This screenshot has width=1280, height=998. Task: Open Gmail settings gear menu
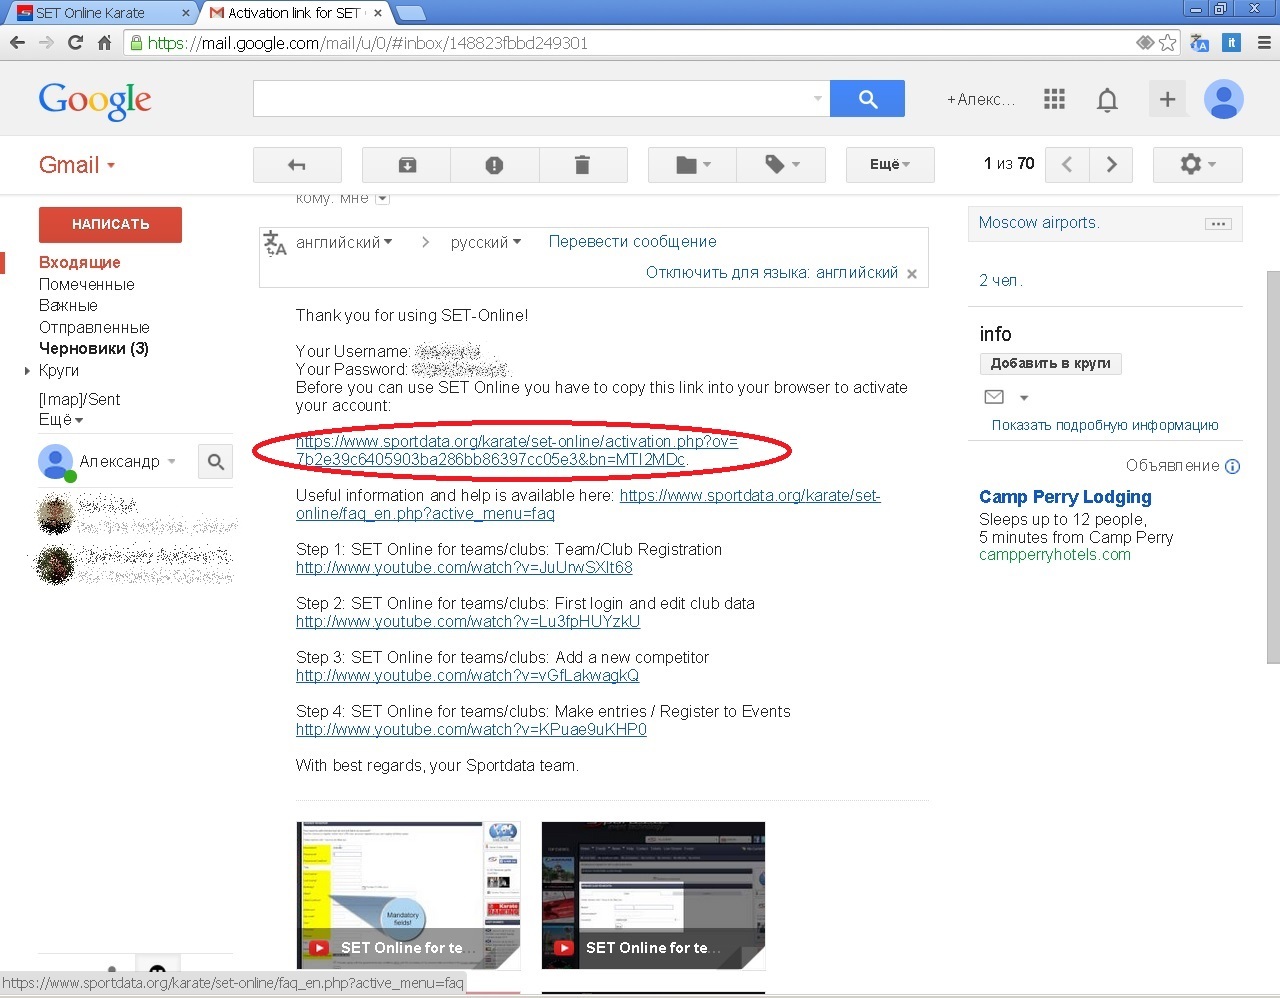(x=1197, y=165)
